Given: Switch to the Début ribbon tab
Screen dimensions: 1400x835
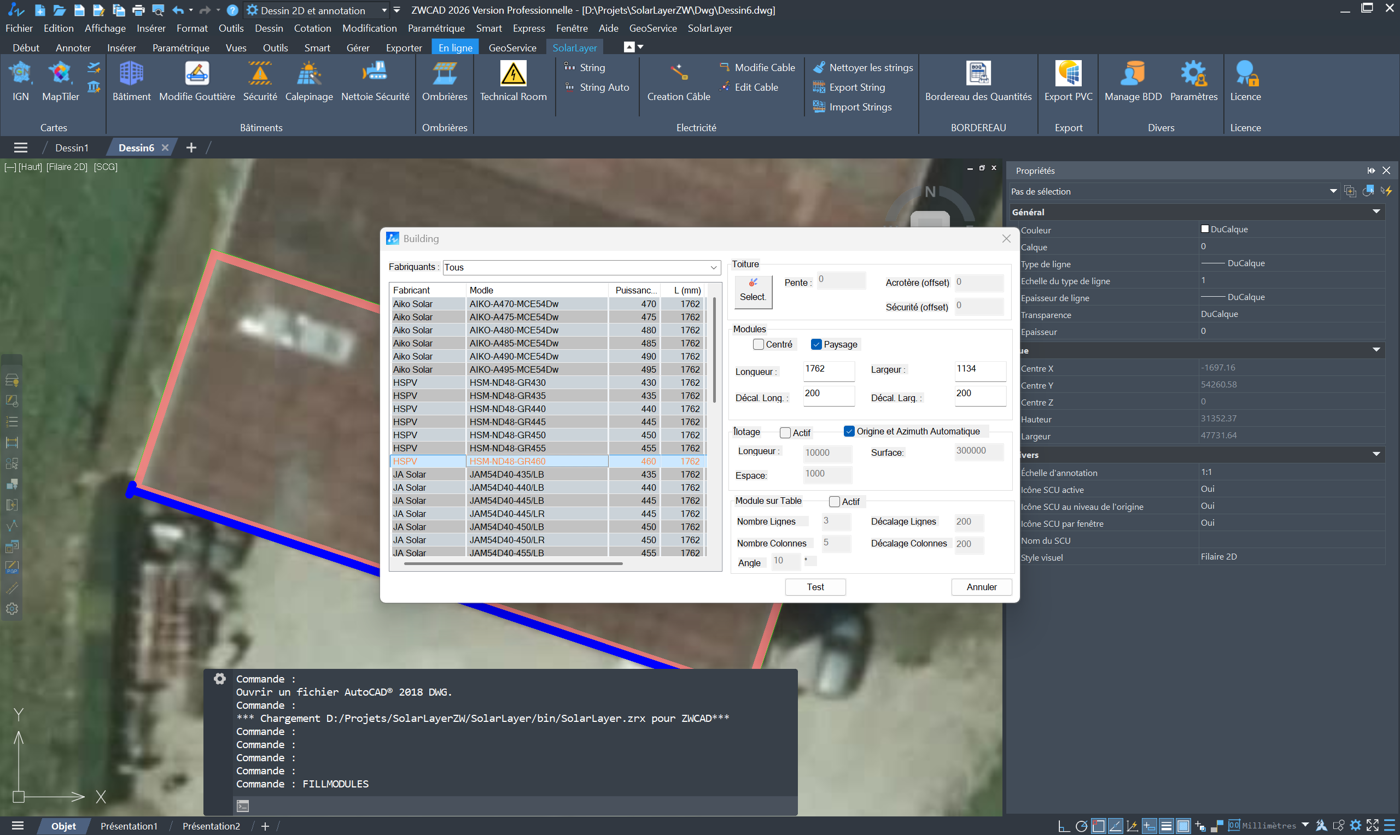Looking at the screenshot, I should (26, 48).
